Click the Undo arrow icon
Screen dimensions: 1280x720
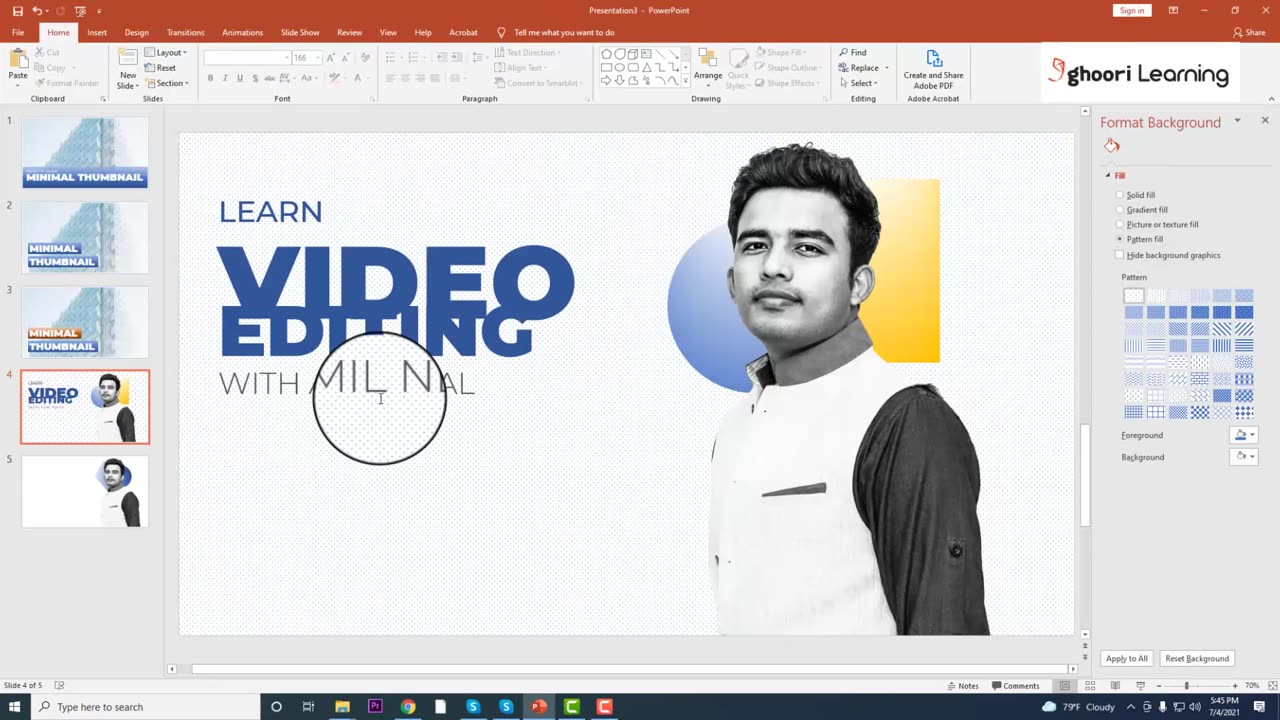coord(37,10)
